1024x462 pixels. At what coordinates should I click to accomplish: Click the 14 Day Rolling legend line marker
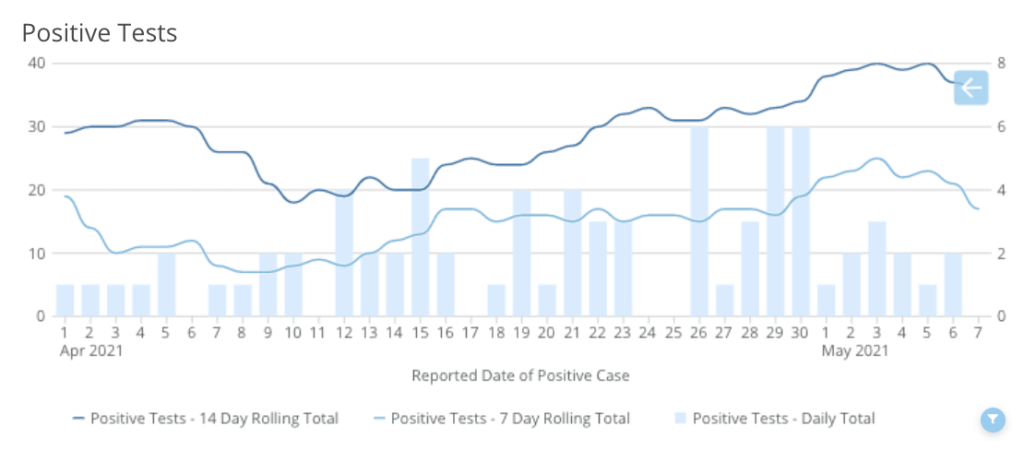click(x=77, y=419)
